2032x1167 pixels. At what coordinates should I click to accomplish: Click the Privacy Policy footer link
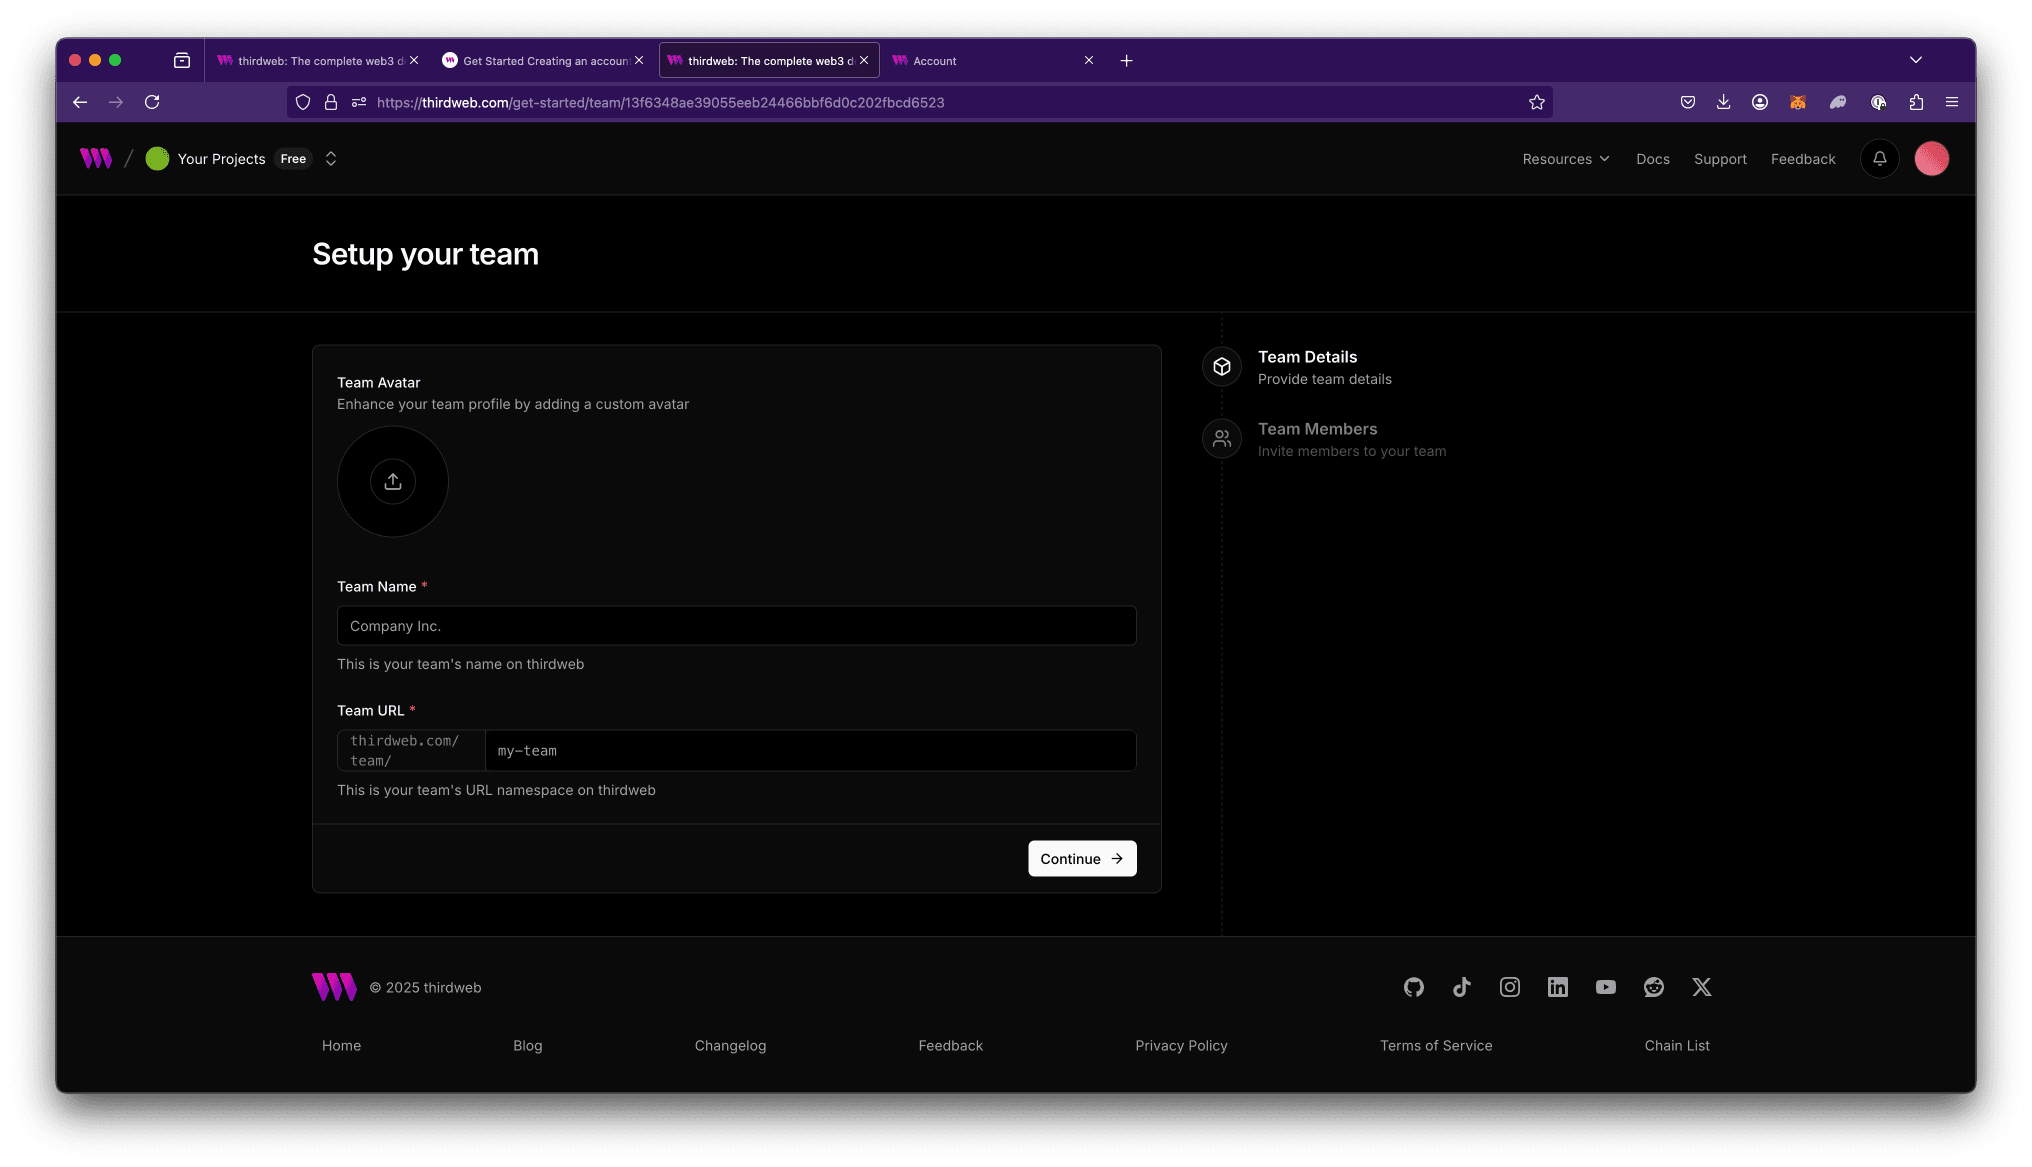point(1182,1044)
